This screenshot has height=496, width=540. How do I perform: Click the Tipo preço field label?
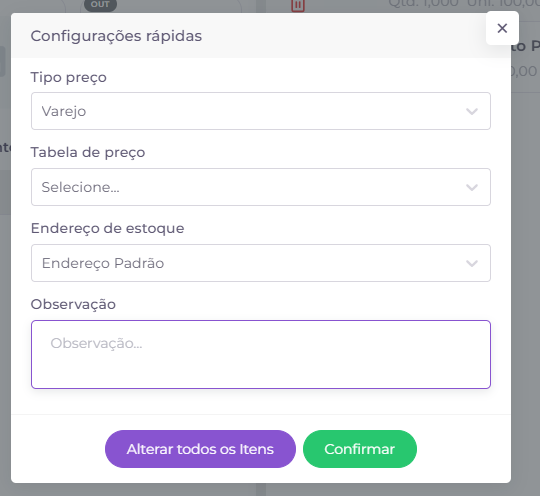69,77
